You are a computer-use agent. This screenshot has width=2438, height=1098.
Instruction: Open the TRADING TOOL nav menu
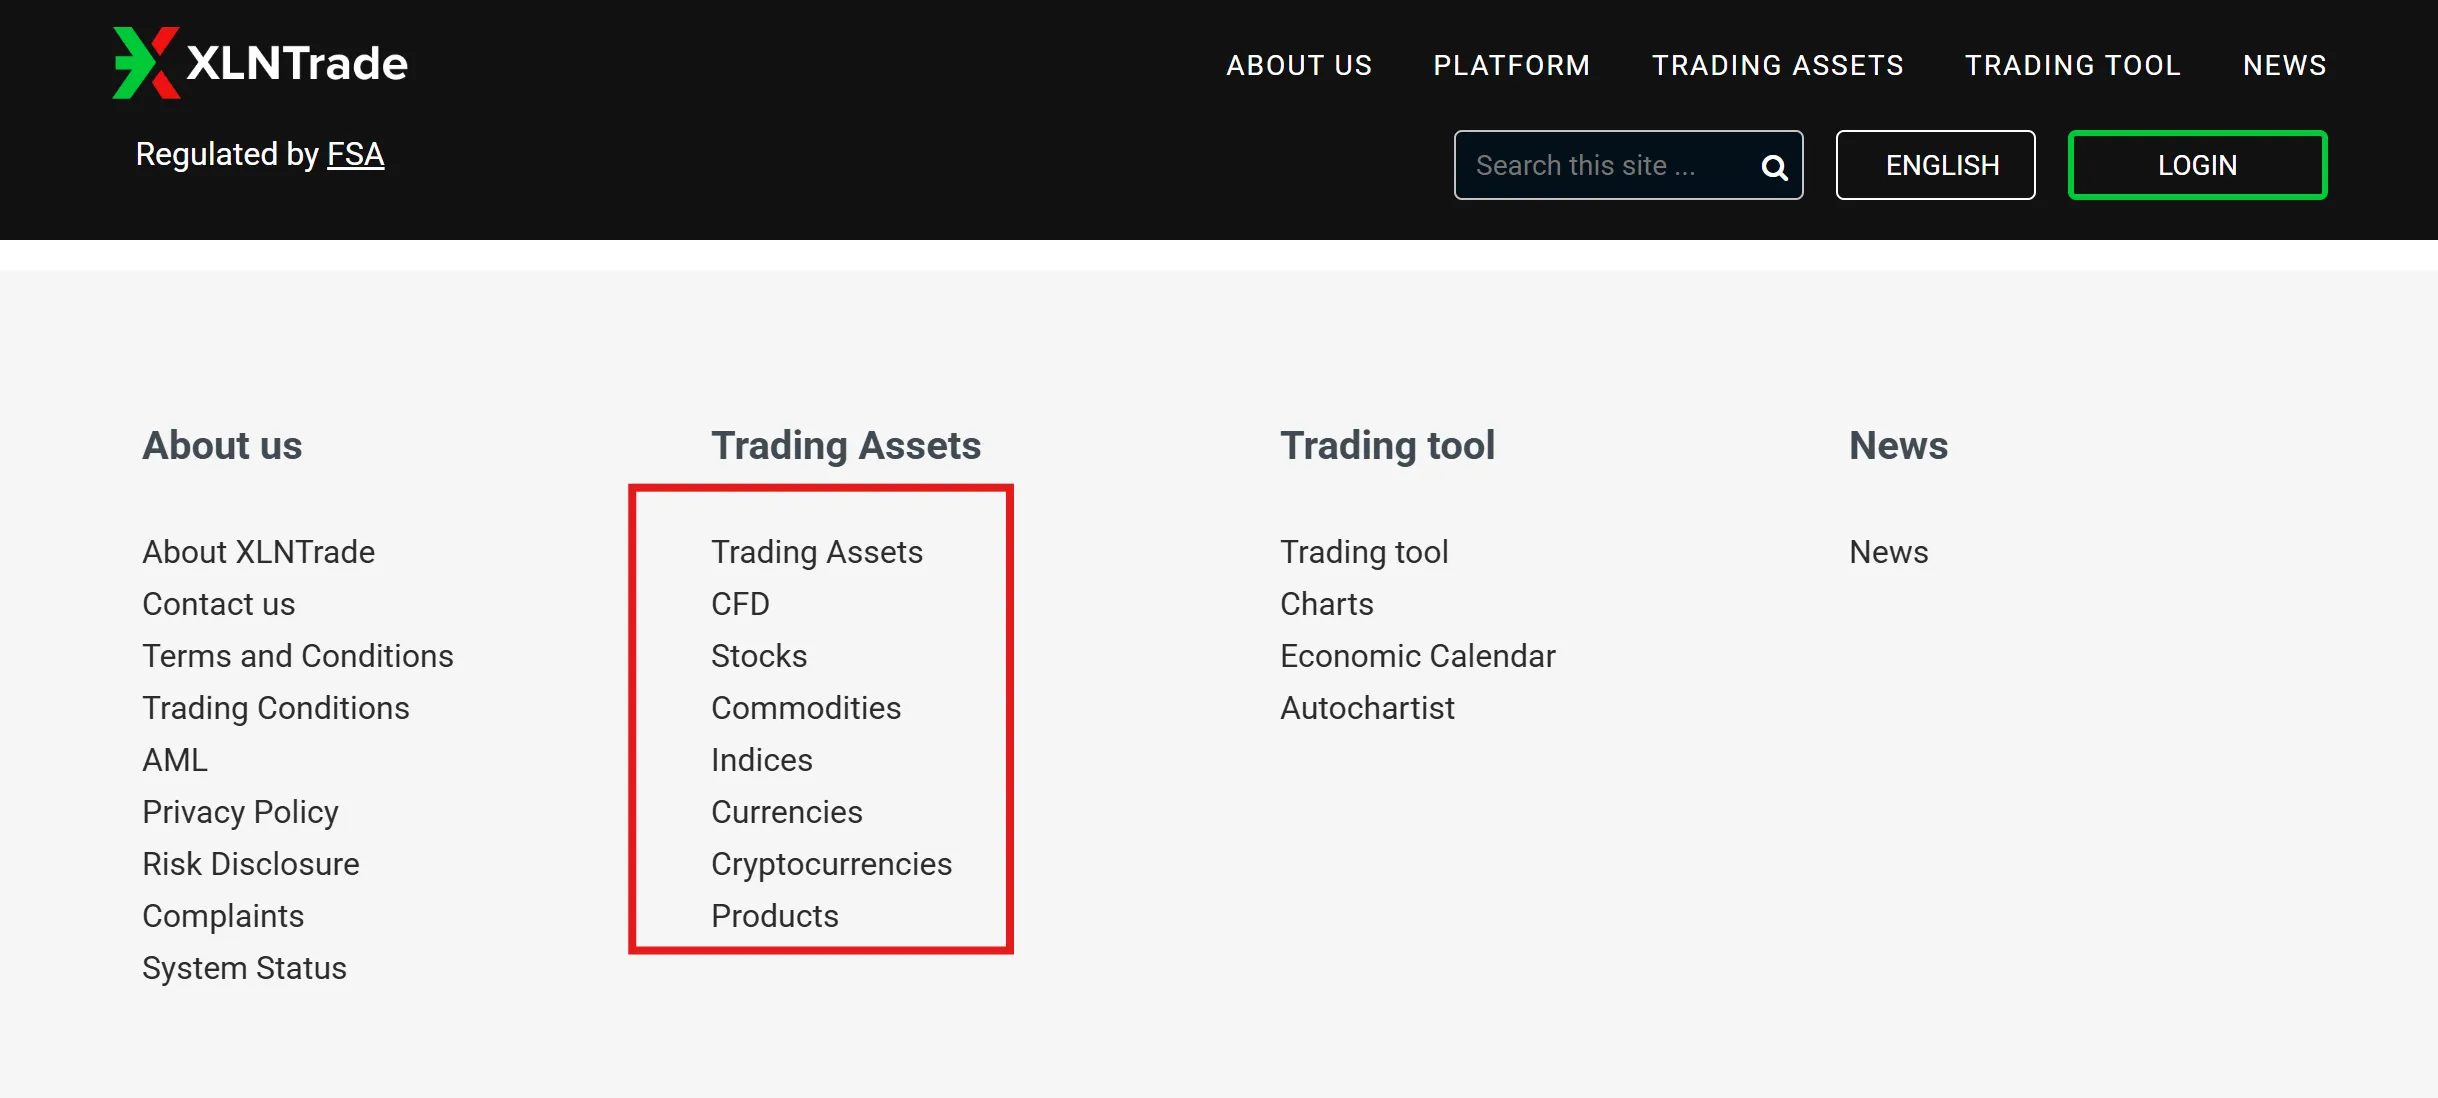[2072, 65]
